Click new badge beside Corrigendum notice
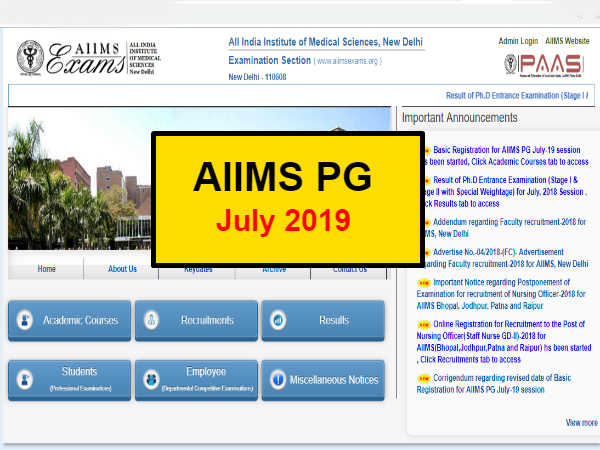The width and height of the screenshot is (600, 450). (424, 378)
